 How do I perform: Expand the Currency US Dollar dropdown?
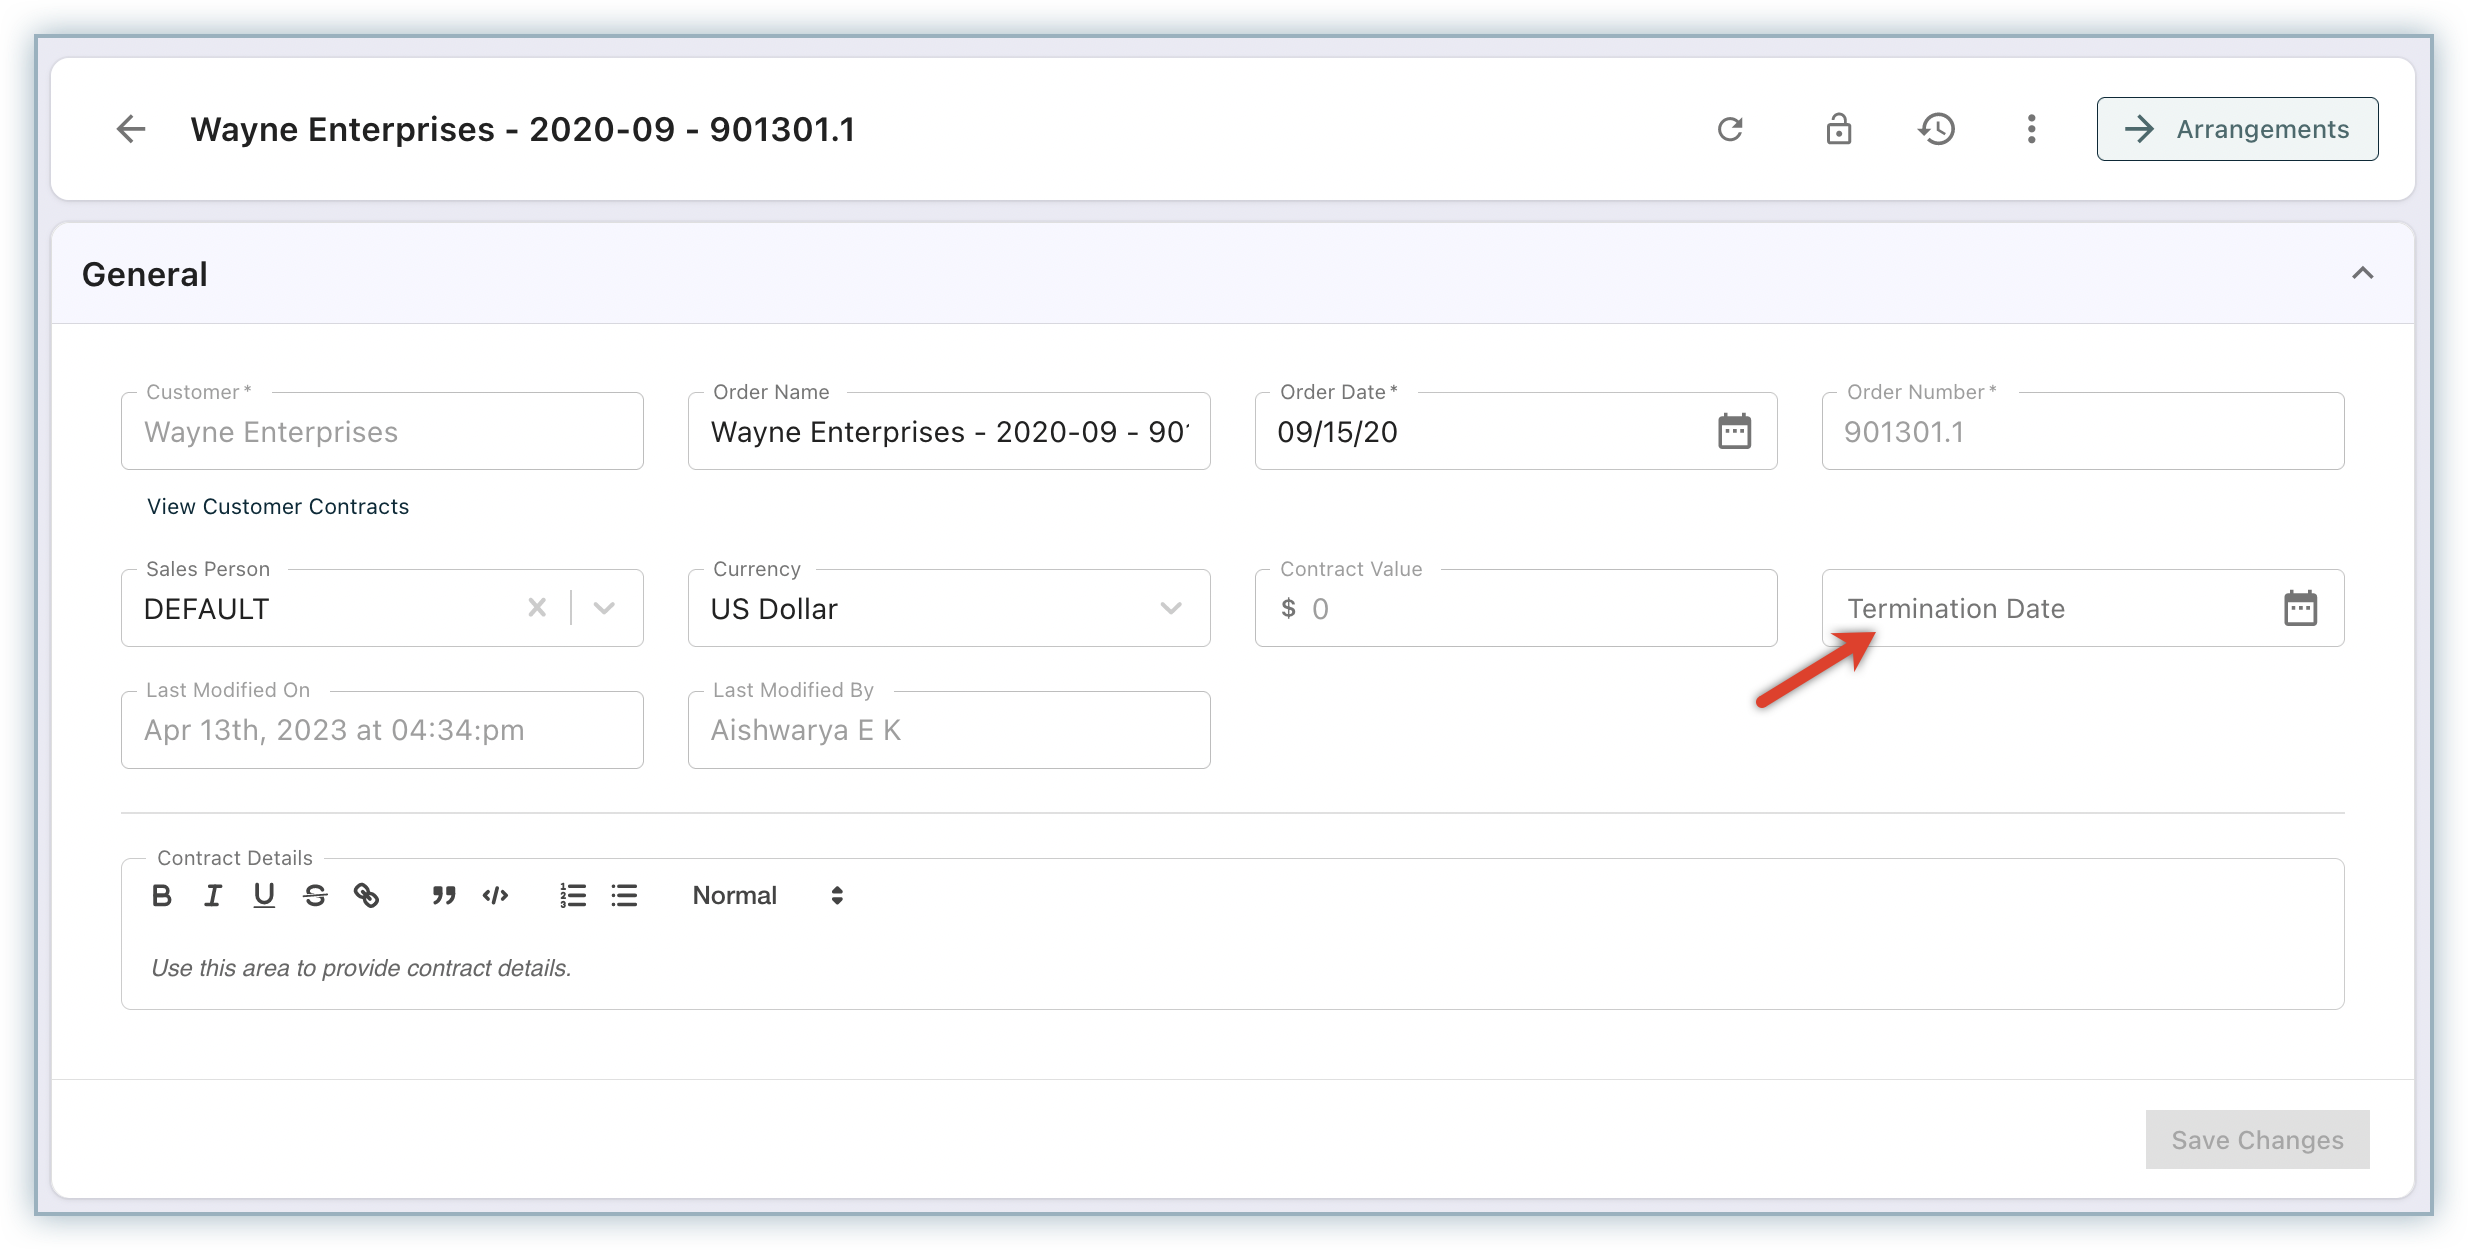(1171, 608)
